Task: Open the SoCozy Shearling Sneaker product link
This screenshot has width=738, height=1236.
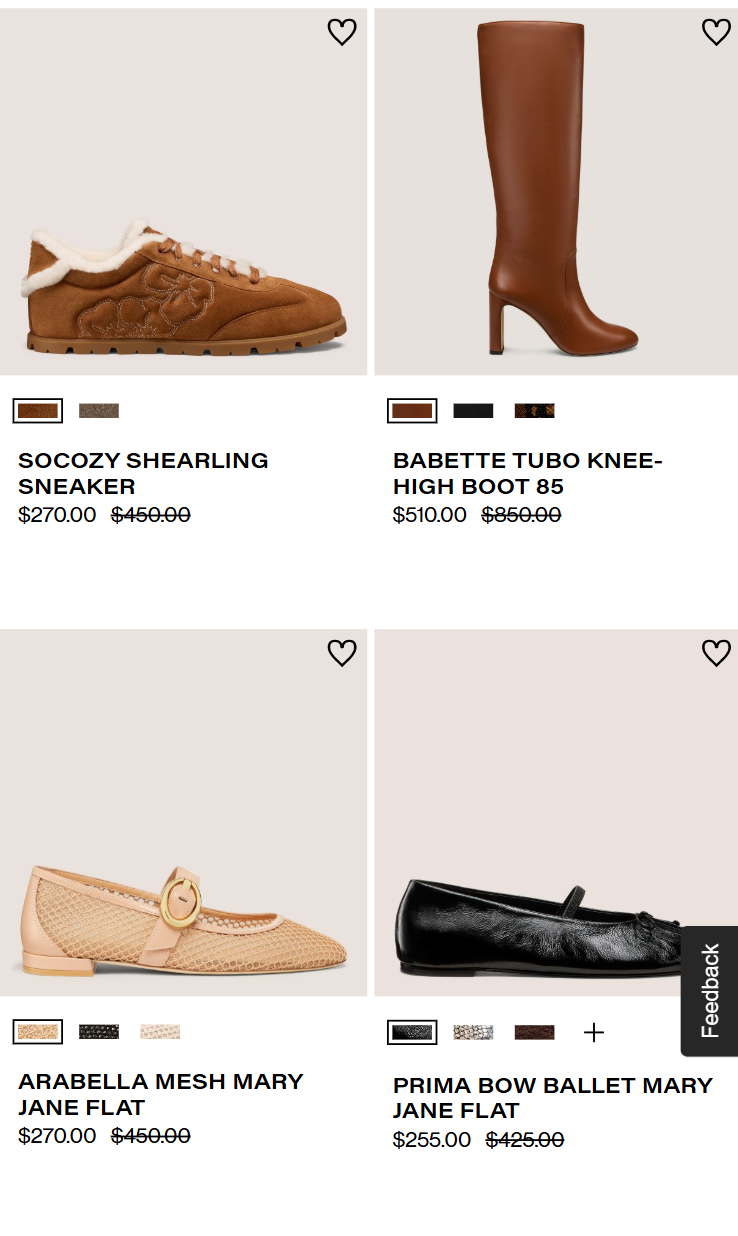Action: 143,473
